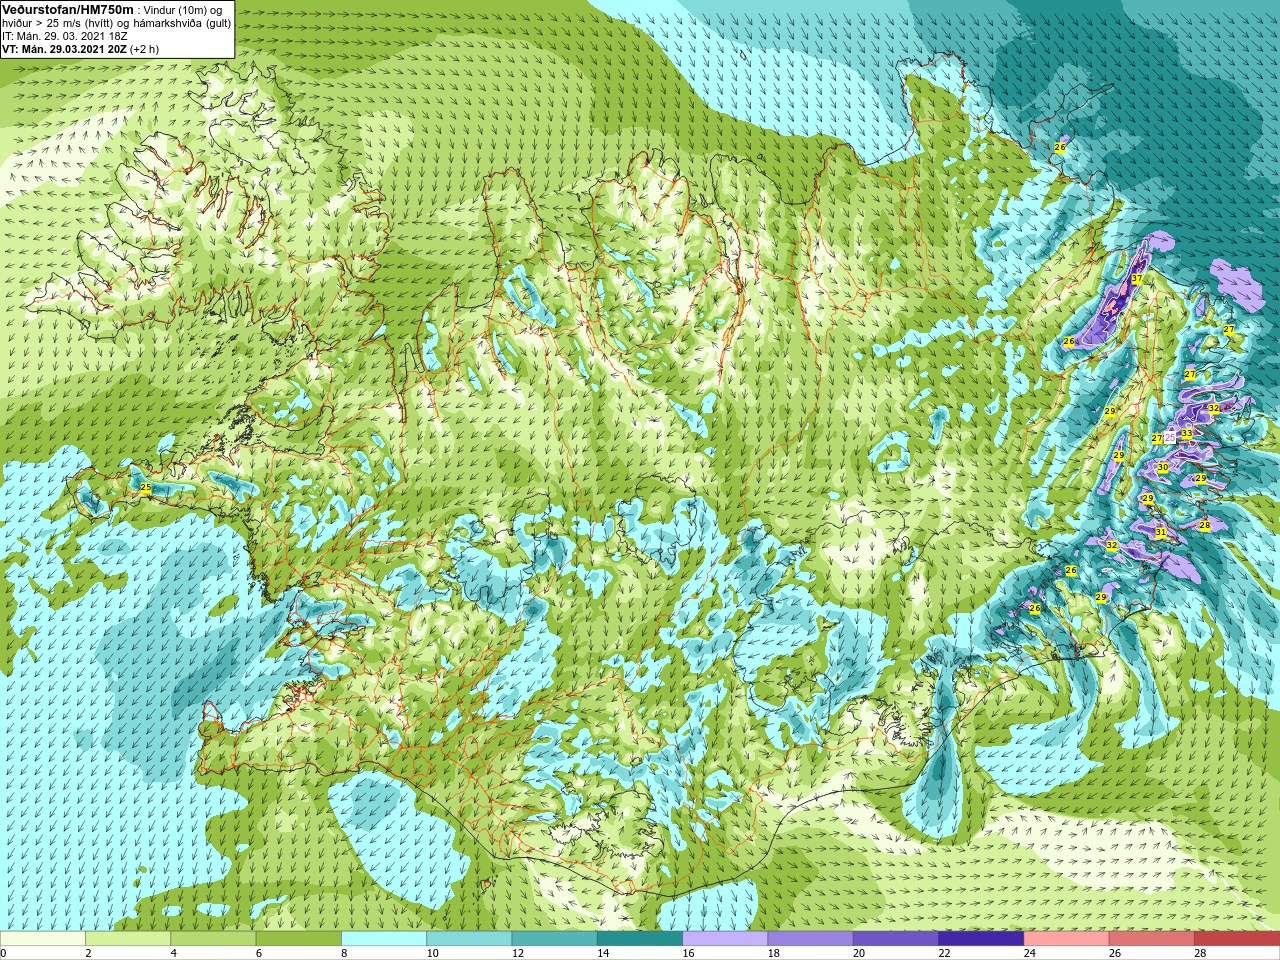Select the 8–10 m/s light cyan legend swatch
The width and height of the screenshot is (1280, 960).
(384, 938)
